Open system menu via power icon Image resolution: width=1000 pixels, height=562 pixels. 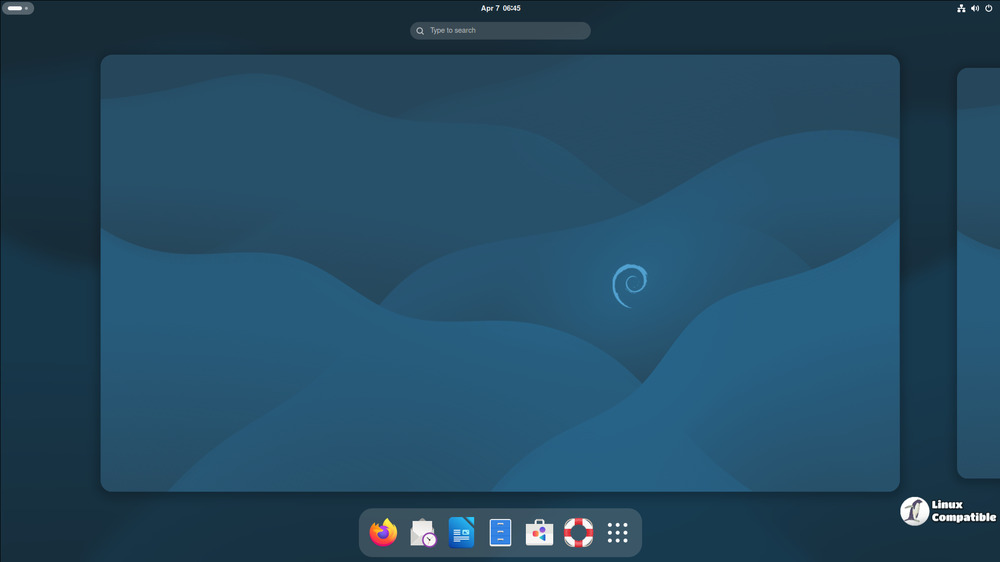(x=989, y=8)
